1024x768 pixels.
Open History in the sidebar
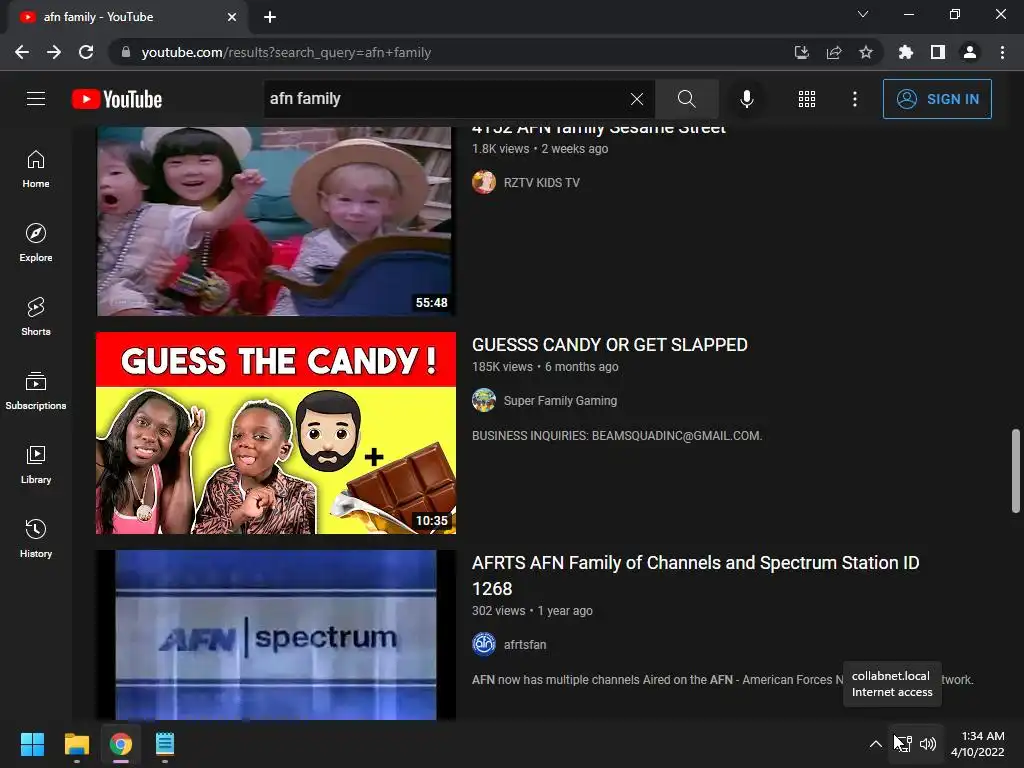click(36, 539)
